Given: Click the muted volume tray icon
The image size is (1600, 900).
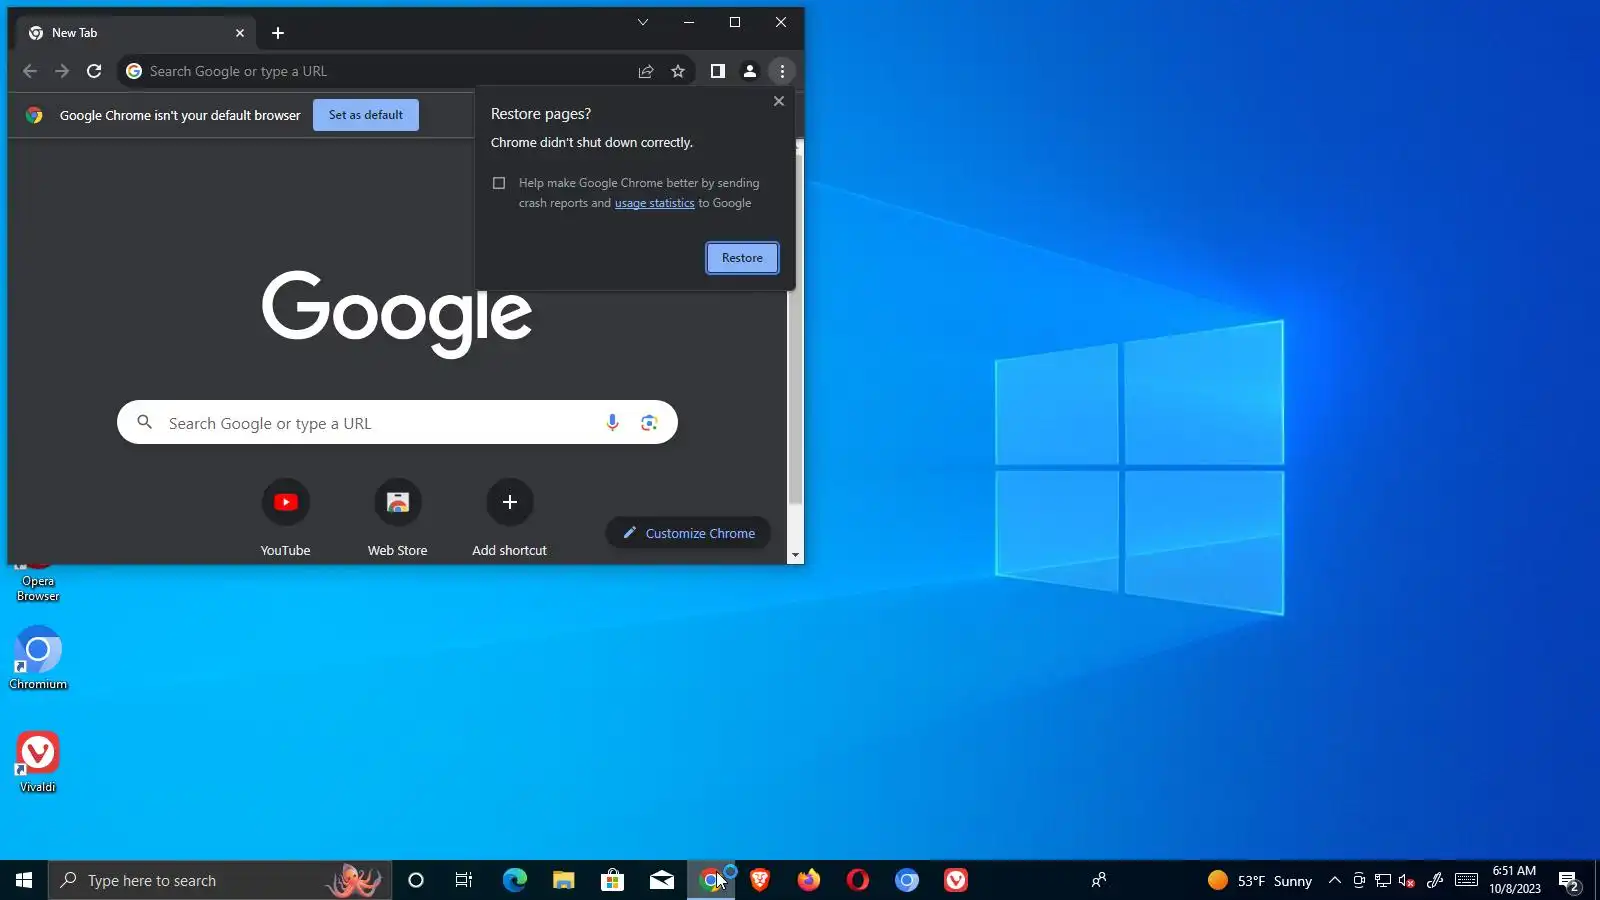Looking at the screenshot, I should pos(1406,880).
